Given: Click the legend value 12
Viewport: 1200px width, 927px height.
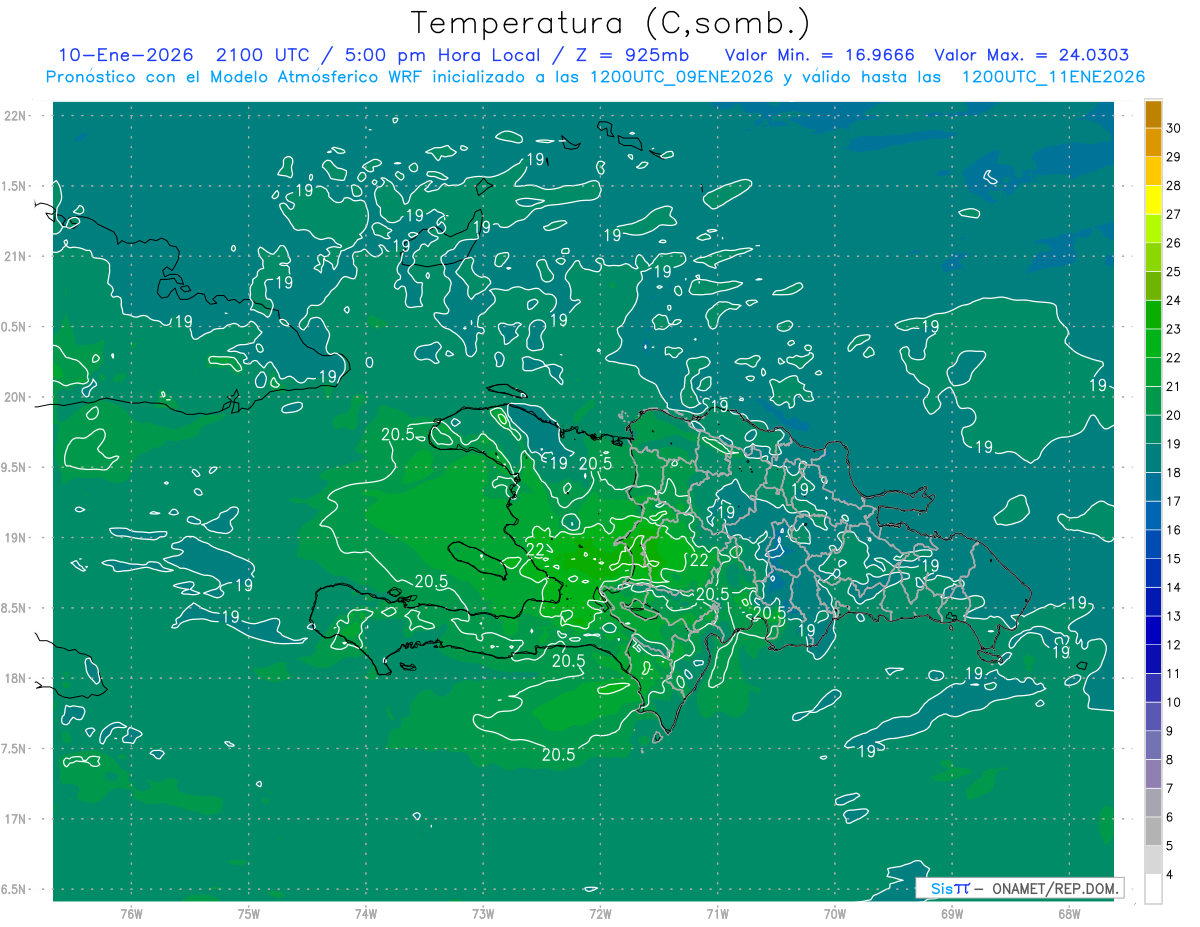Looking at the screenshot, I should 1173,645.
